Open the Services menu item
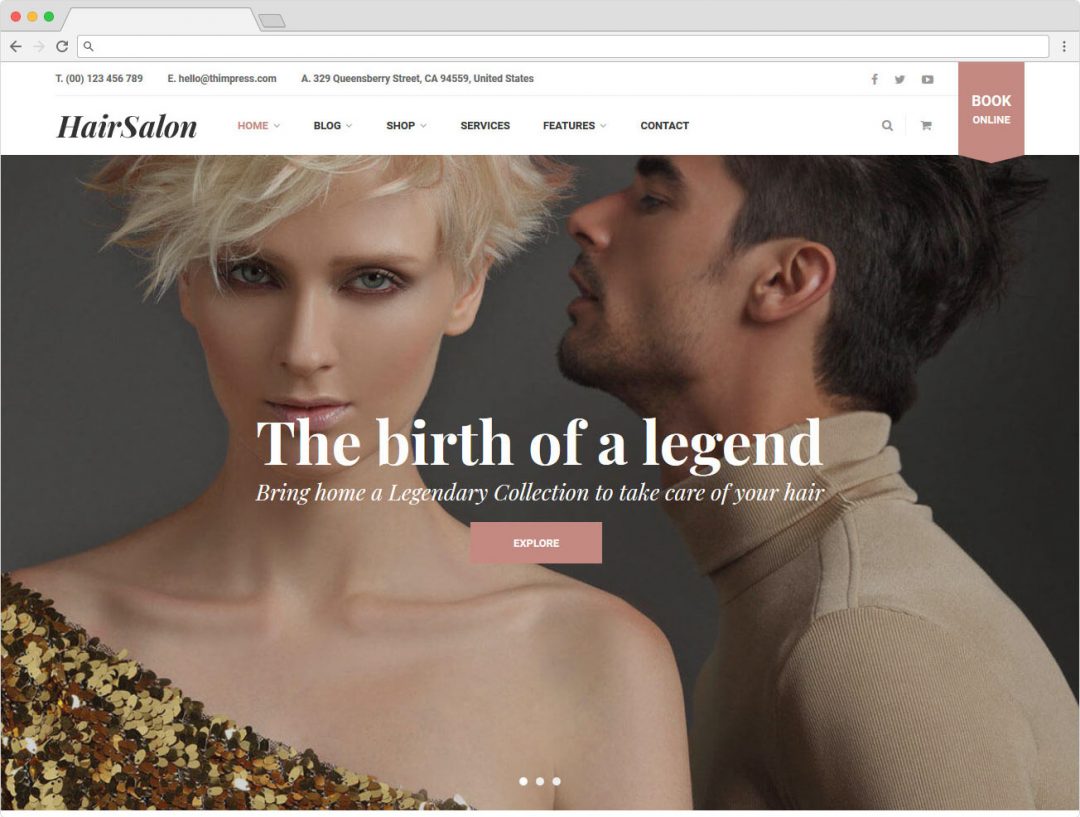 coord(485,125)
